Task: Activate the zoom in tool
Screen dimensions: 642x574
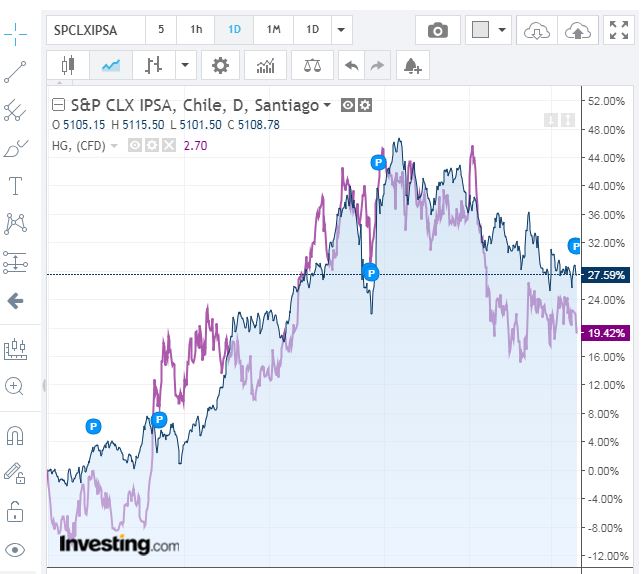Action: (14, 386)
